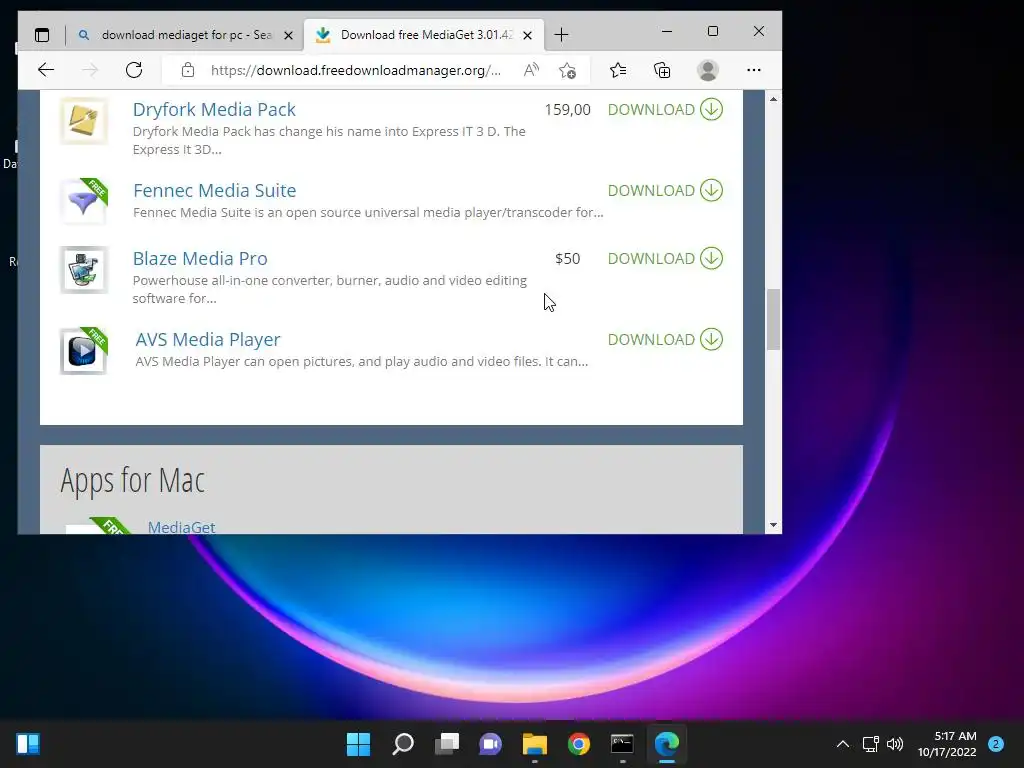Click DOWNLOAD text for Fennec Media Suite
This screenshot has width=1024, height=768.
click(651, 190)
